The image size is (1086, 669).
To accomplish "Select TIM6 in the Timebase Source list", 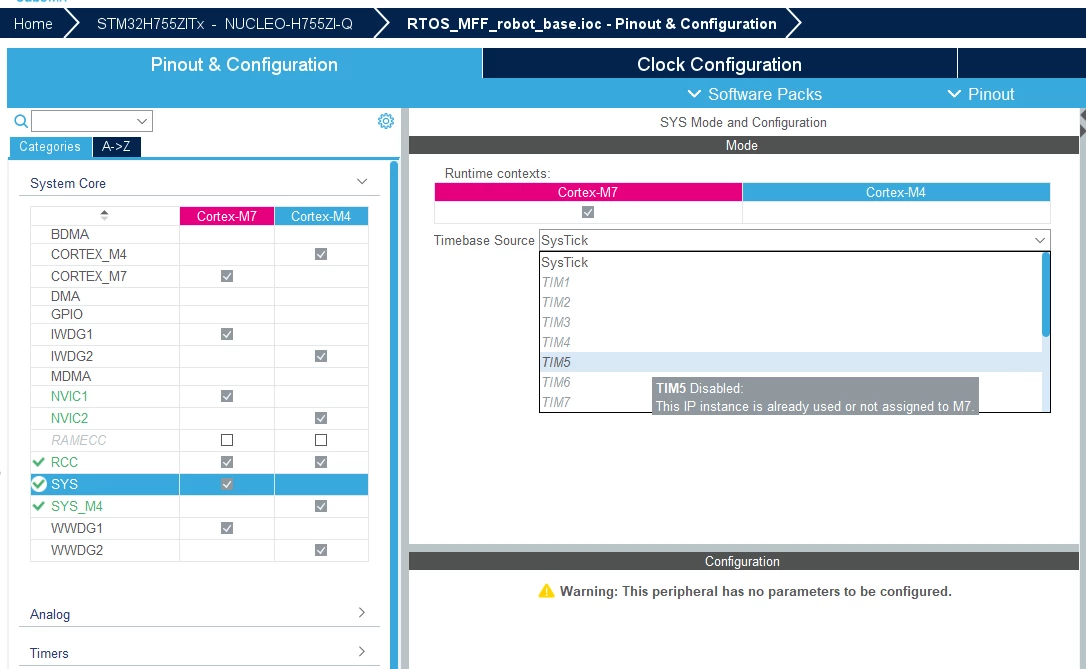I will 791,382.
